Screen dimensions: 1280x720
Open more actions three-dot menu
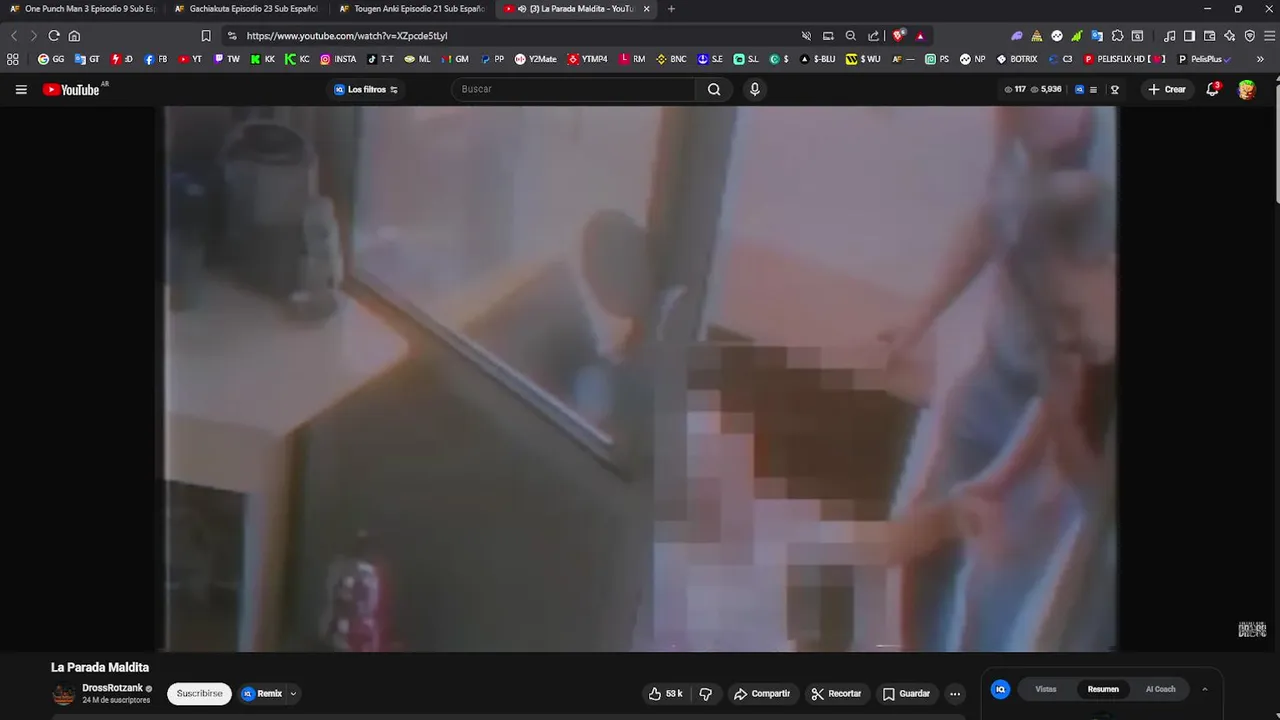[955, 693]
